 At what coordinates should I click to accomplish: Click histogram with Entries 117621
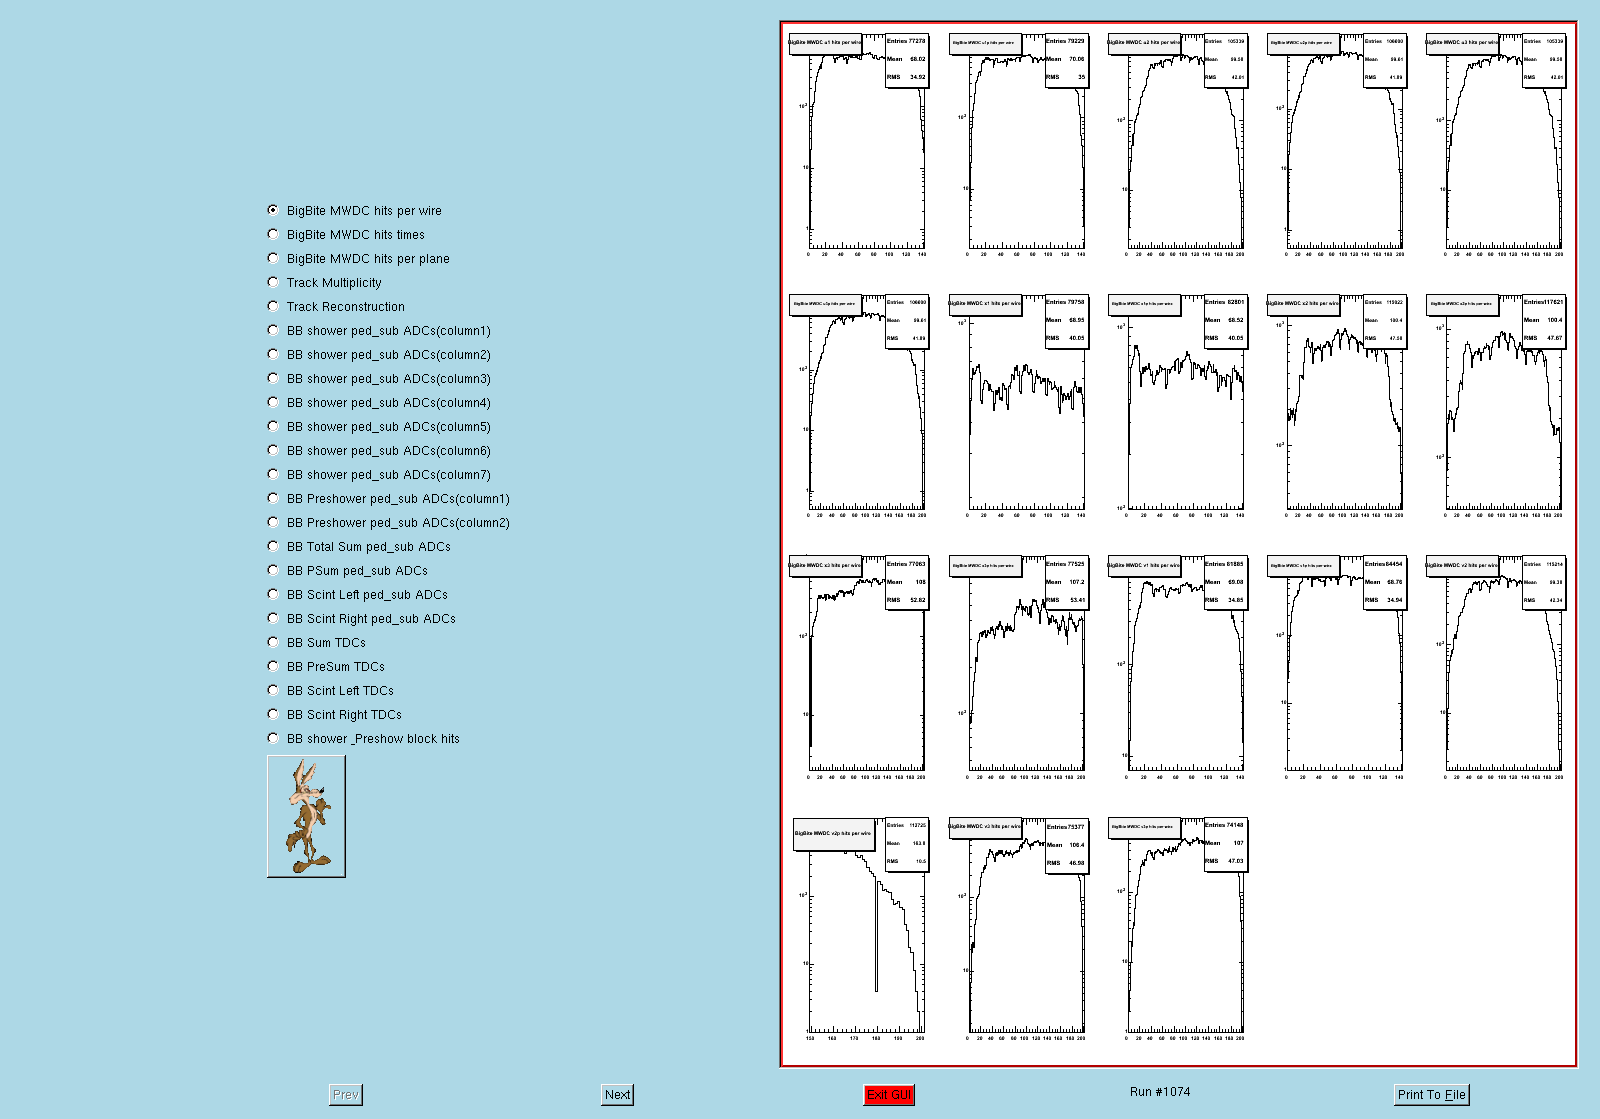[x=1497, y=407]
